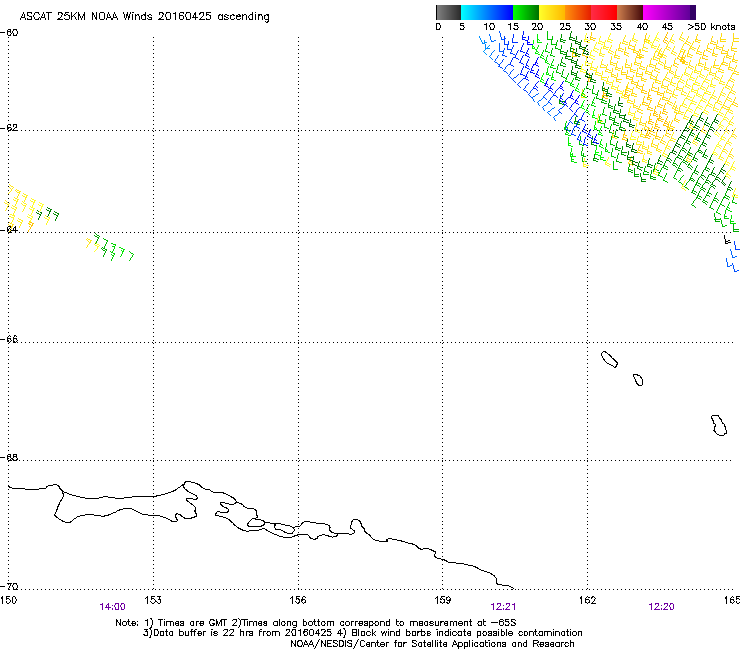Screen dimensions: 740x650
Task: Click the green 15-20 knots color segment
Action: click(x=526, y=12)
